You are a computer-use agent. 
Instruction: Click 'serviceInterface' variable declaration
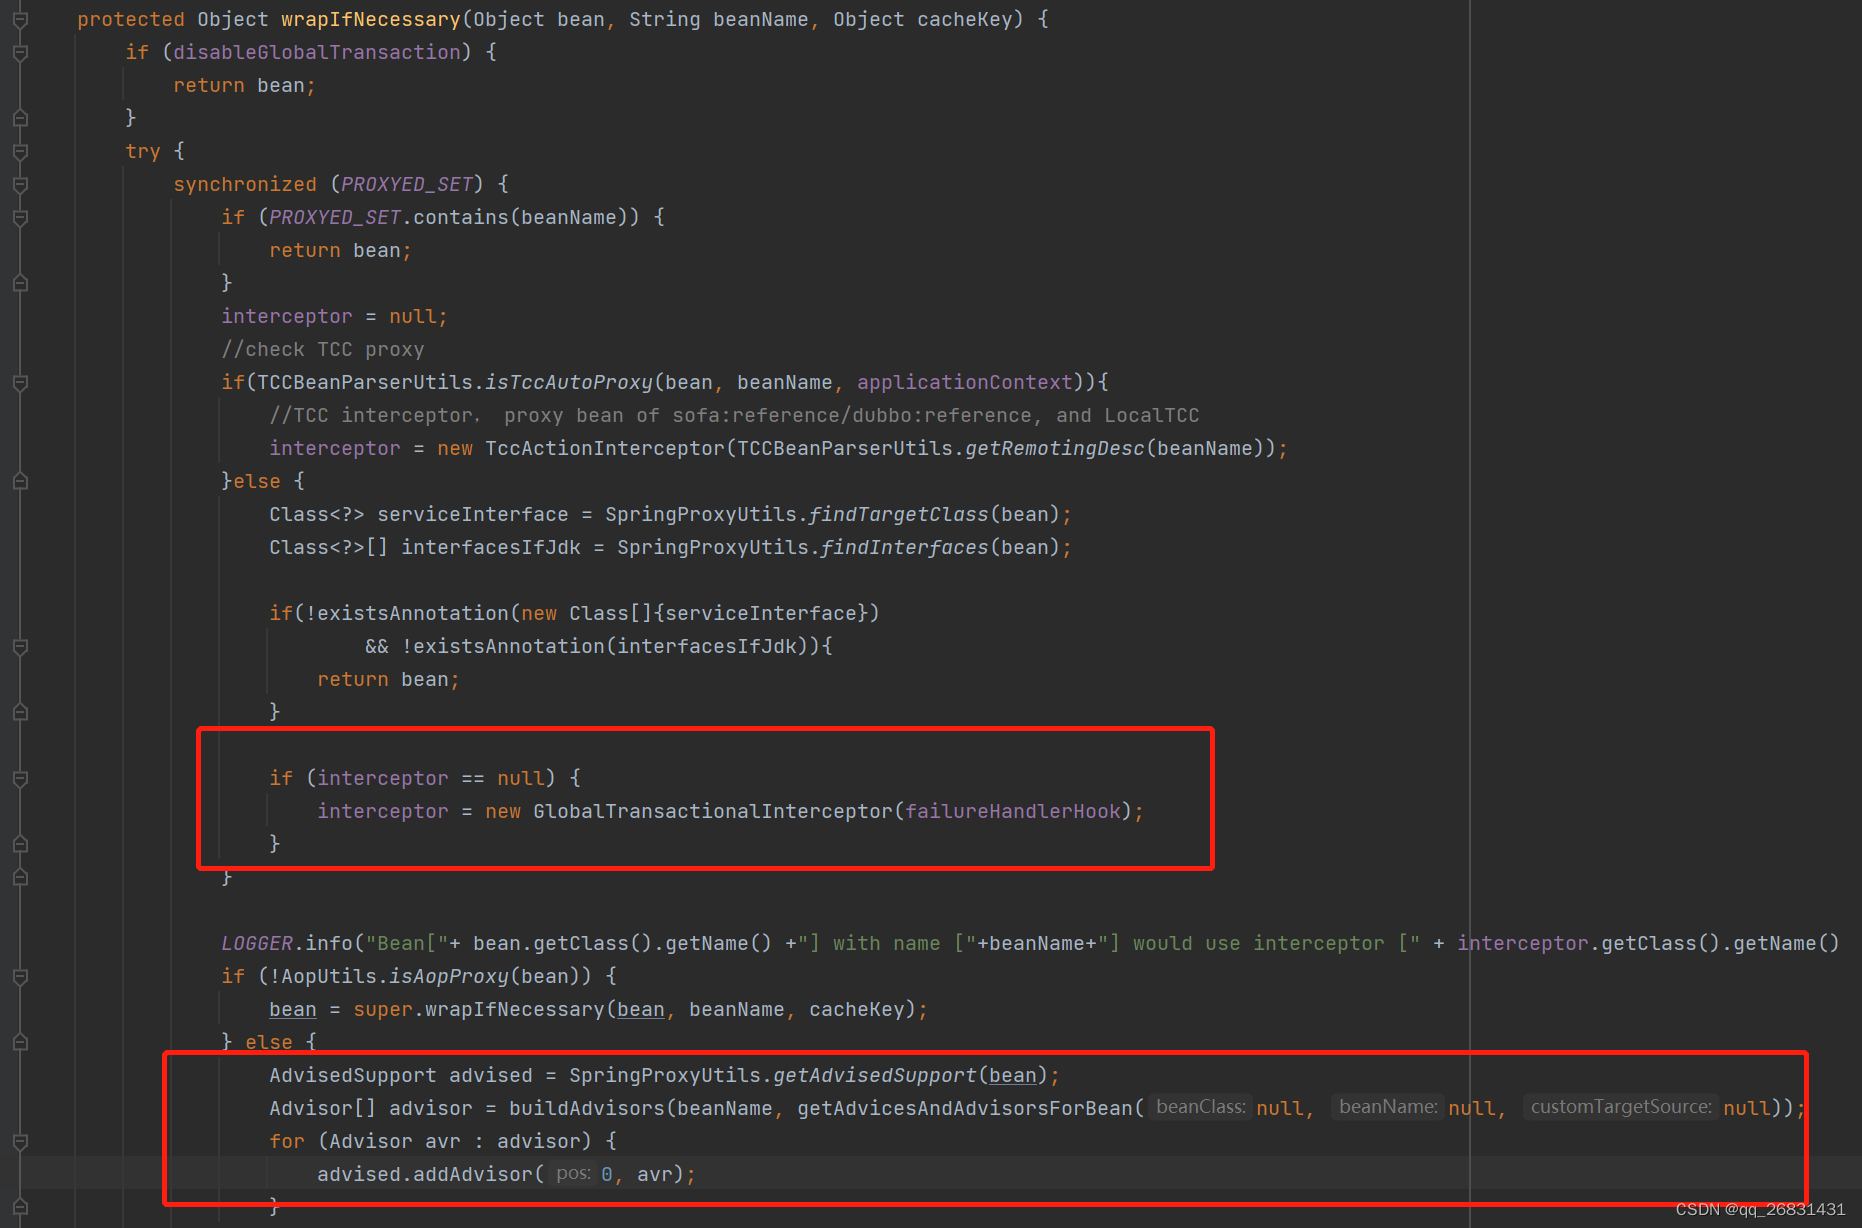pyautogui.click(x=473, y=515)
